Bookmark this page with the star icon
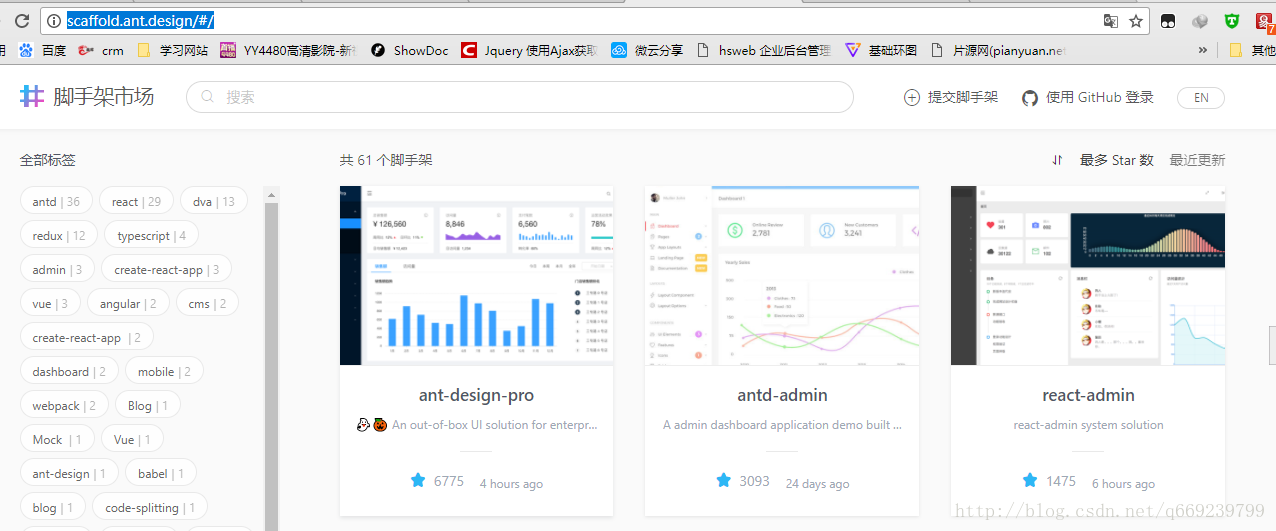This screenshot has width=1276, height=531. point(1136,20)
